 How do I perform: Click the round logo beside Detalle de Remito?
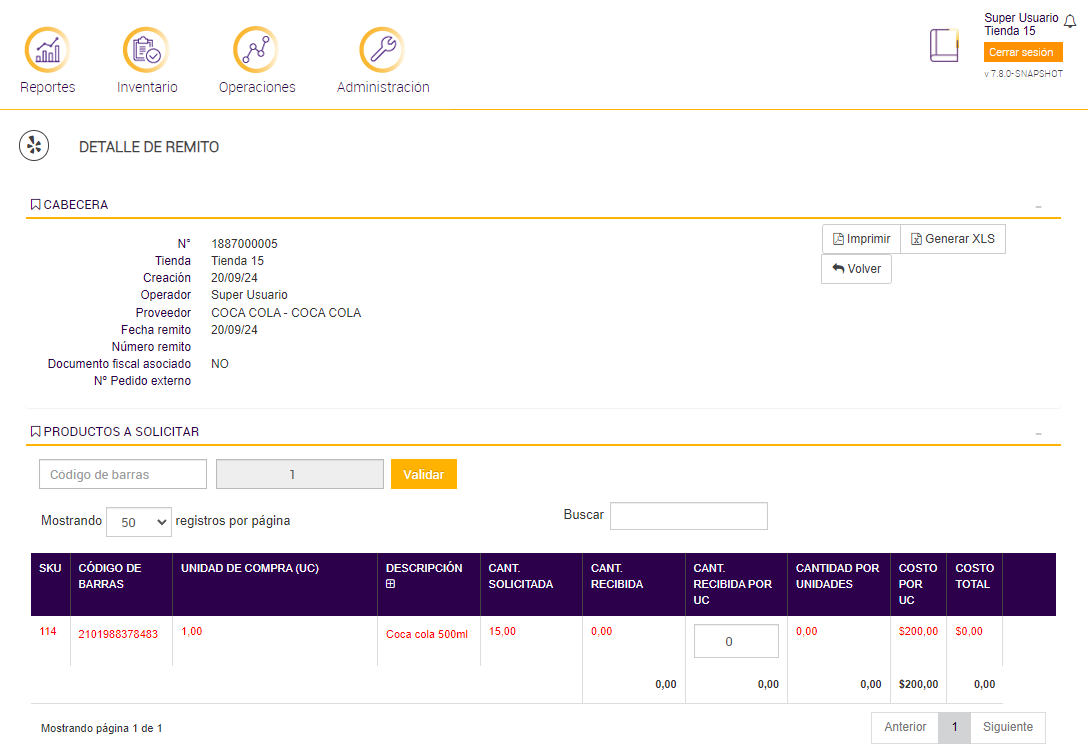click(35, 146)
